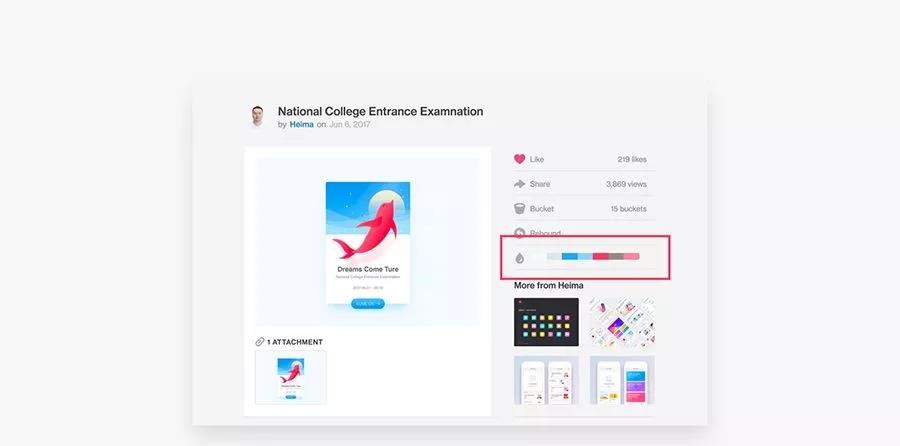
Task: Click the 219 likes count
Action: click(x=632, y=160)
